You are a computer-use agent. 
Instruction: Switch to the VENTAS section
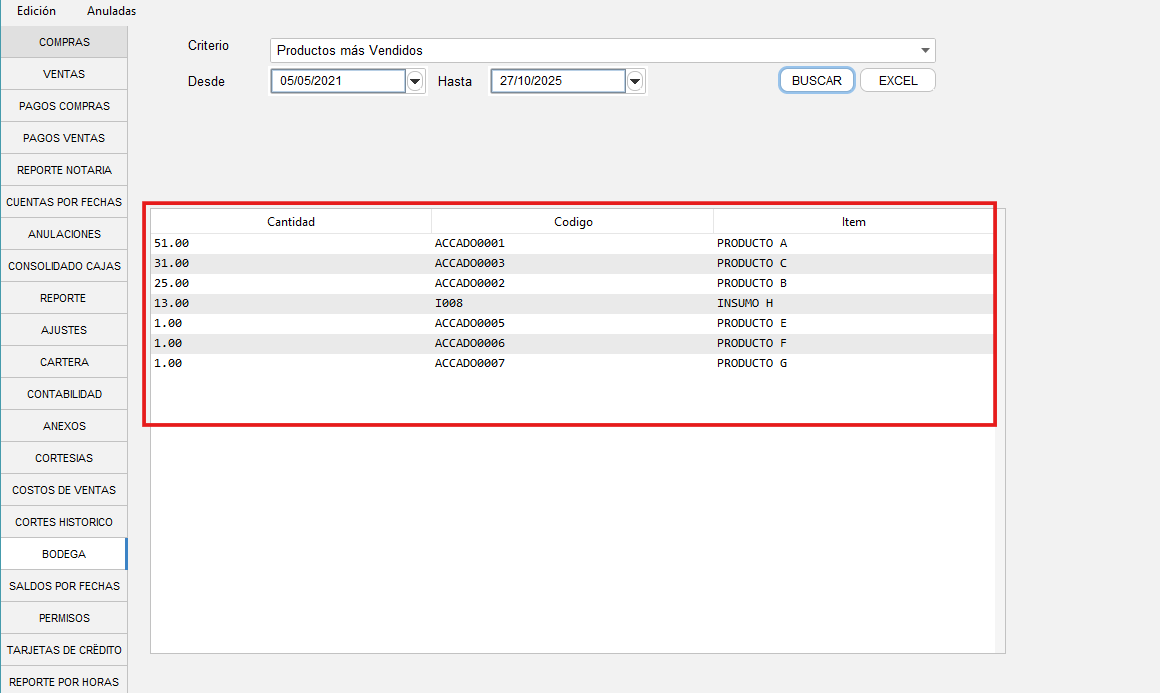tap(64, 74)
